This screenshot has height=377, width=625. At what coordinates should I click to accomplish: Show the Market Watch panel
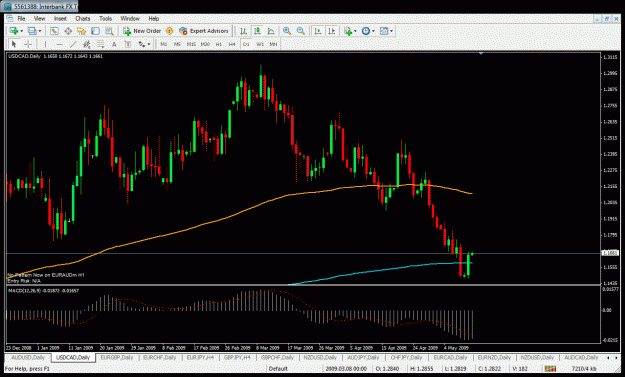(x=54, y=31)
